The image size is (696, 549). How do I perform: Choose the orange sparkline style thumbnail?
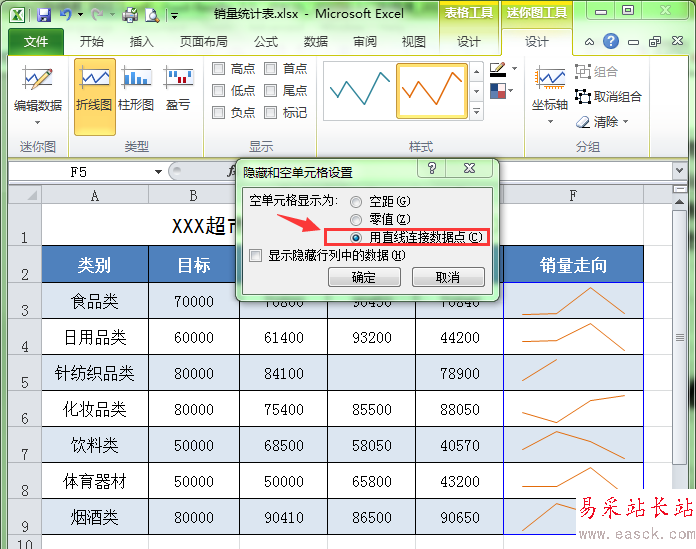click(432, 91)
